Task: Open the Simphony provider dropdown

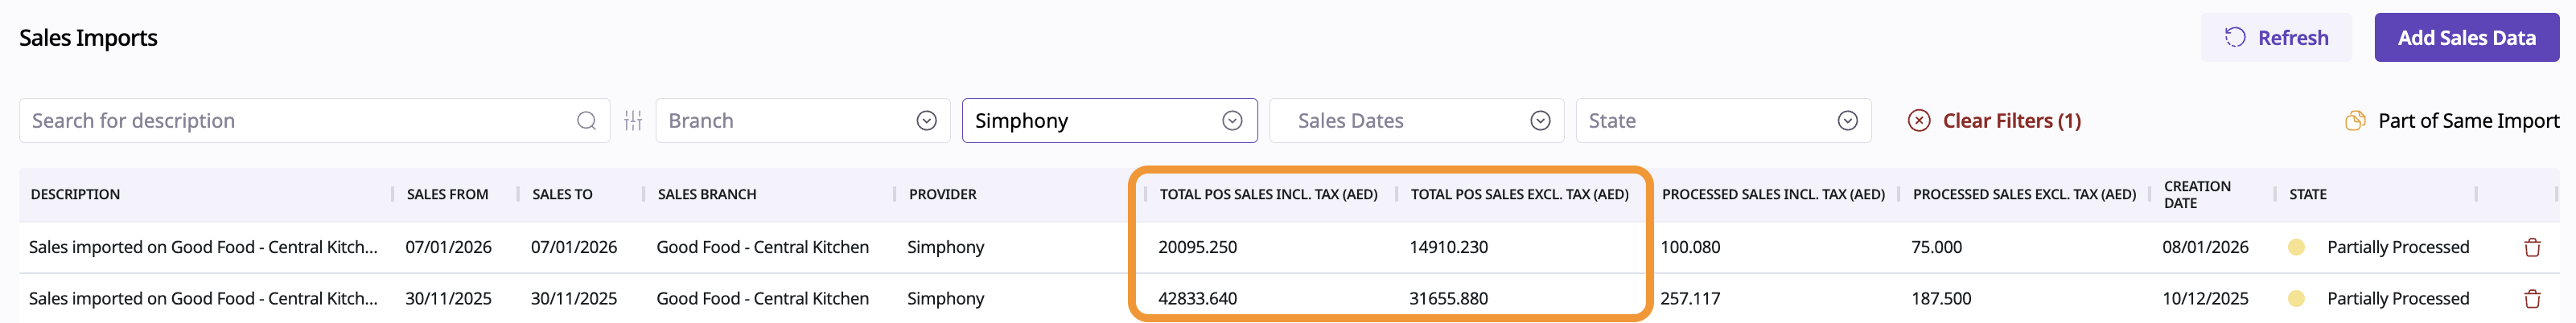Action: click(1231, 121)
